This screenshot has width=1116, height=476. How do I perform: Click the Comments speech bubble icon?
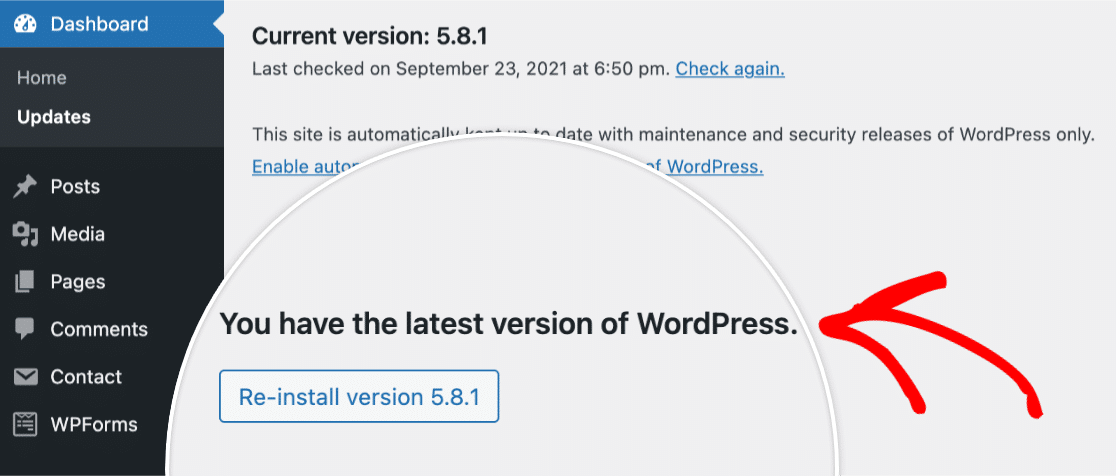[x=26, y=329]
